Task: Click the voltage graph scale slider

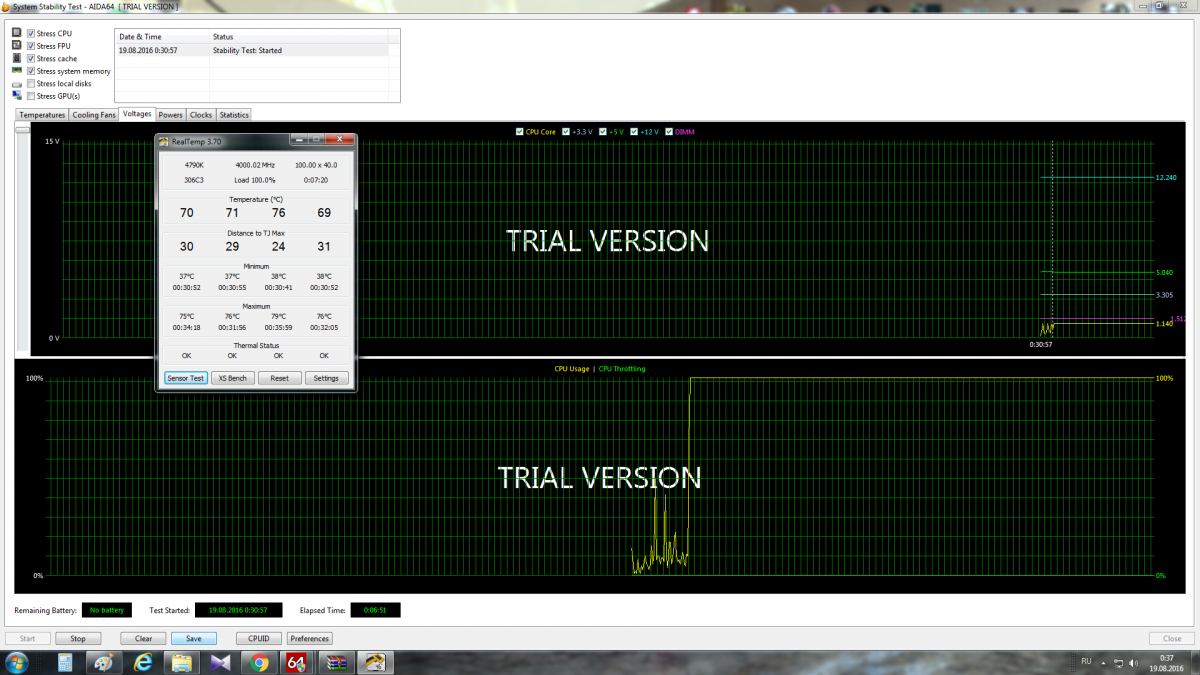Action: 22,128
